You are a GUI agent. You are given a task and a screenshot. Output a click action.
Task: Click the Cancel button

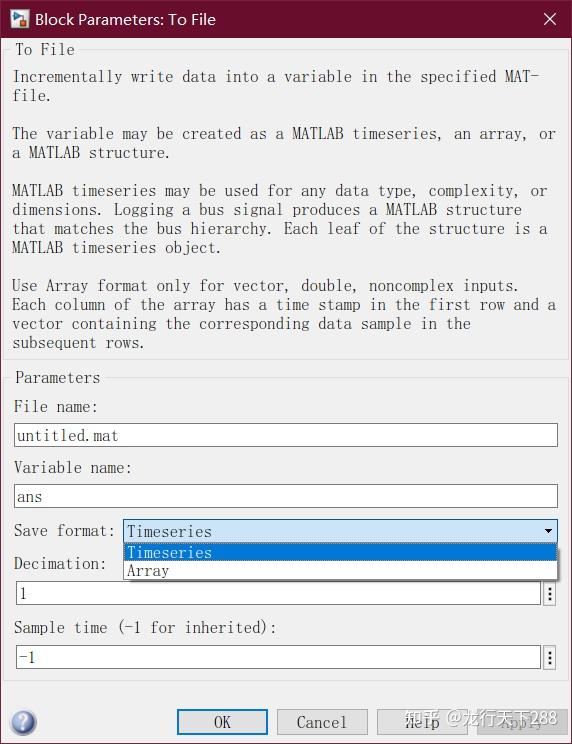coord(322,722)
